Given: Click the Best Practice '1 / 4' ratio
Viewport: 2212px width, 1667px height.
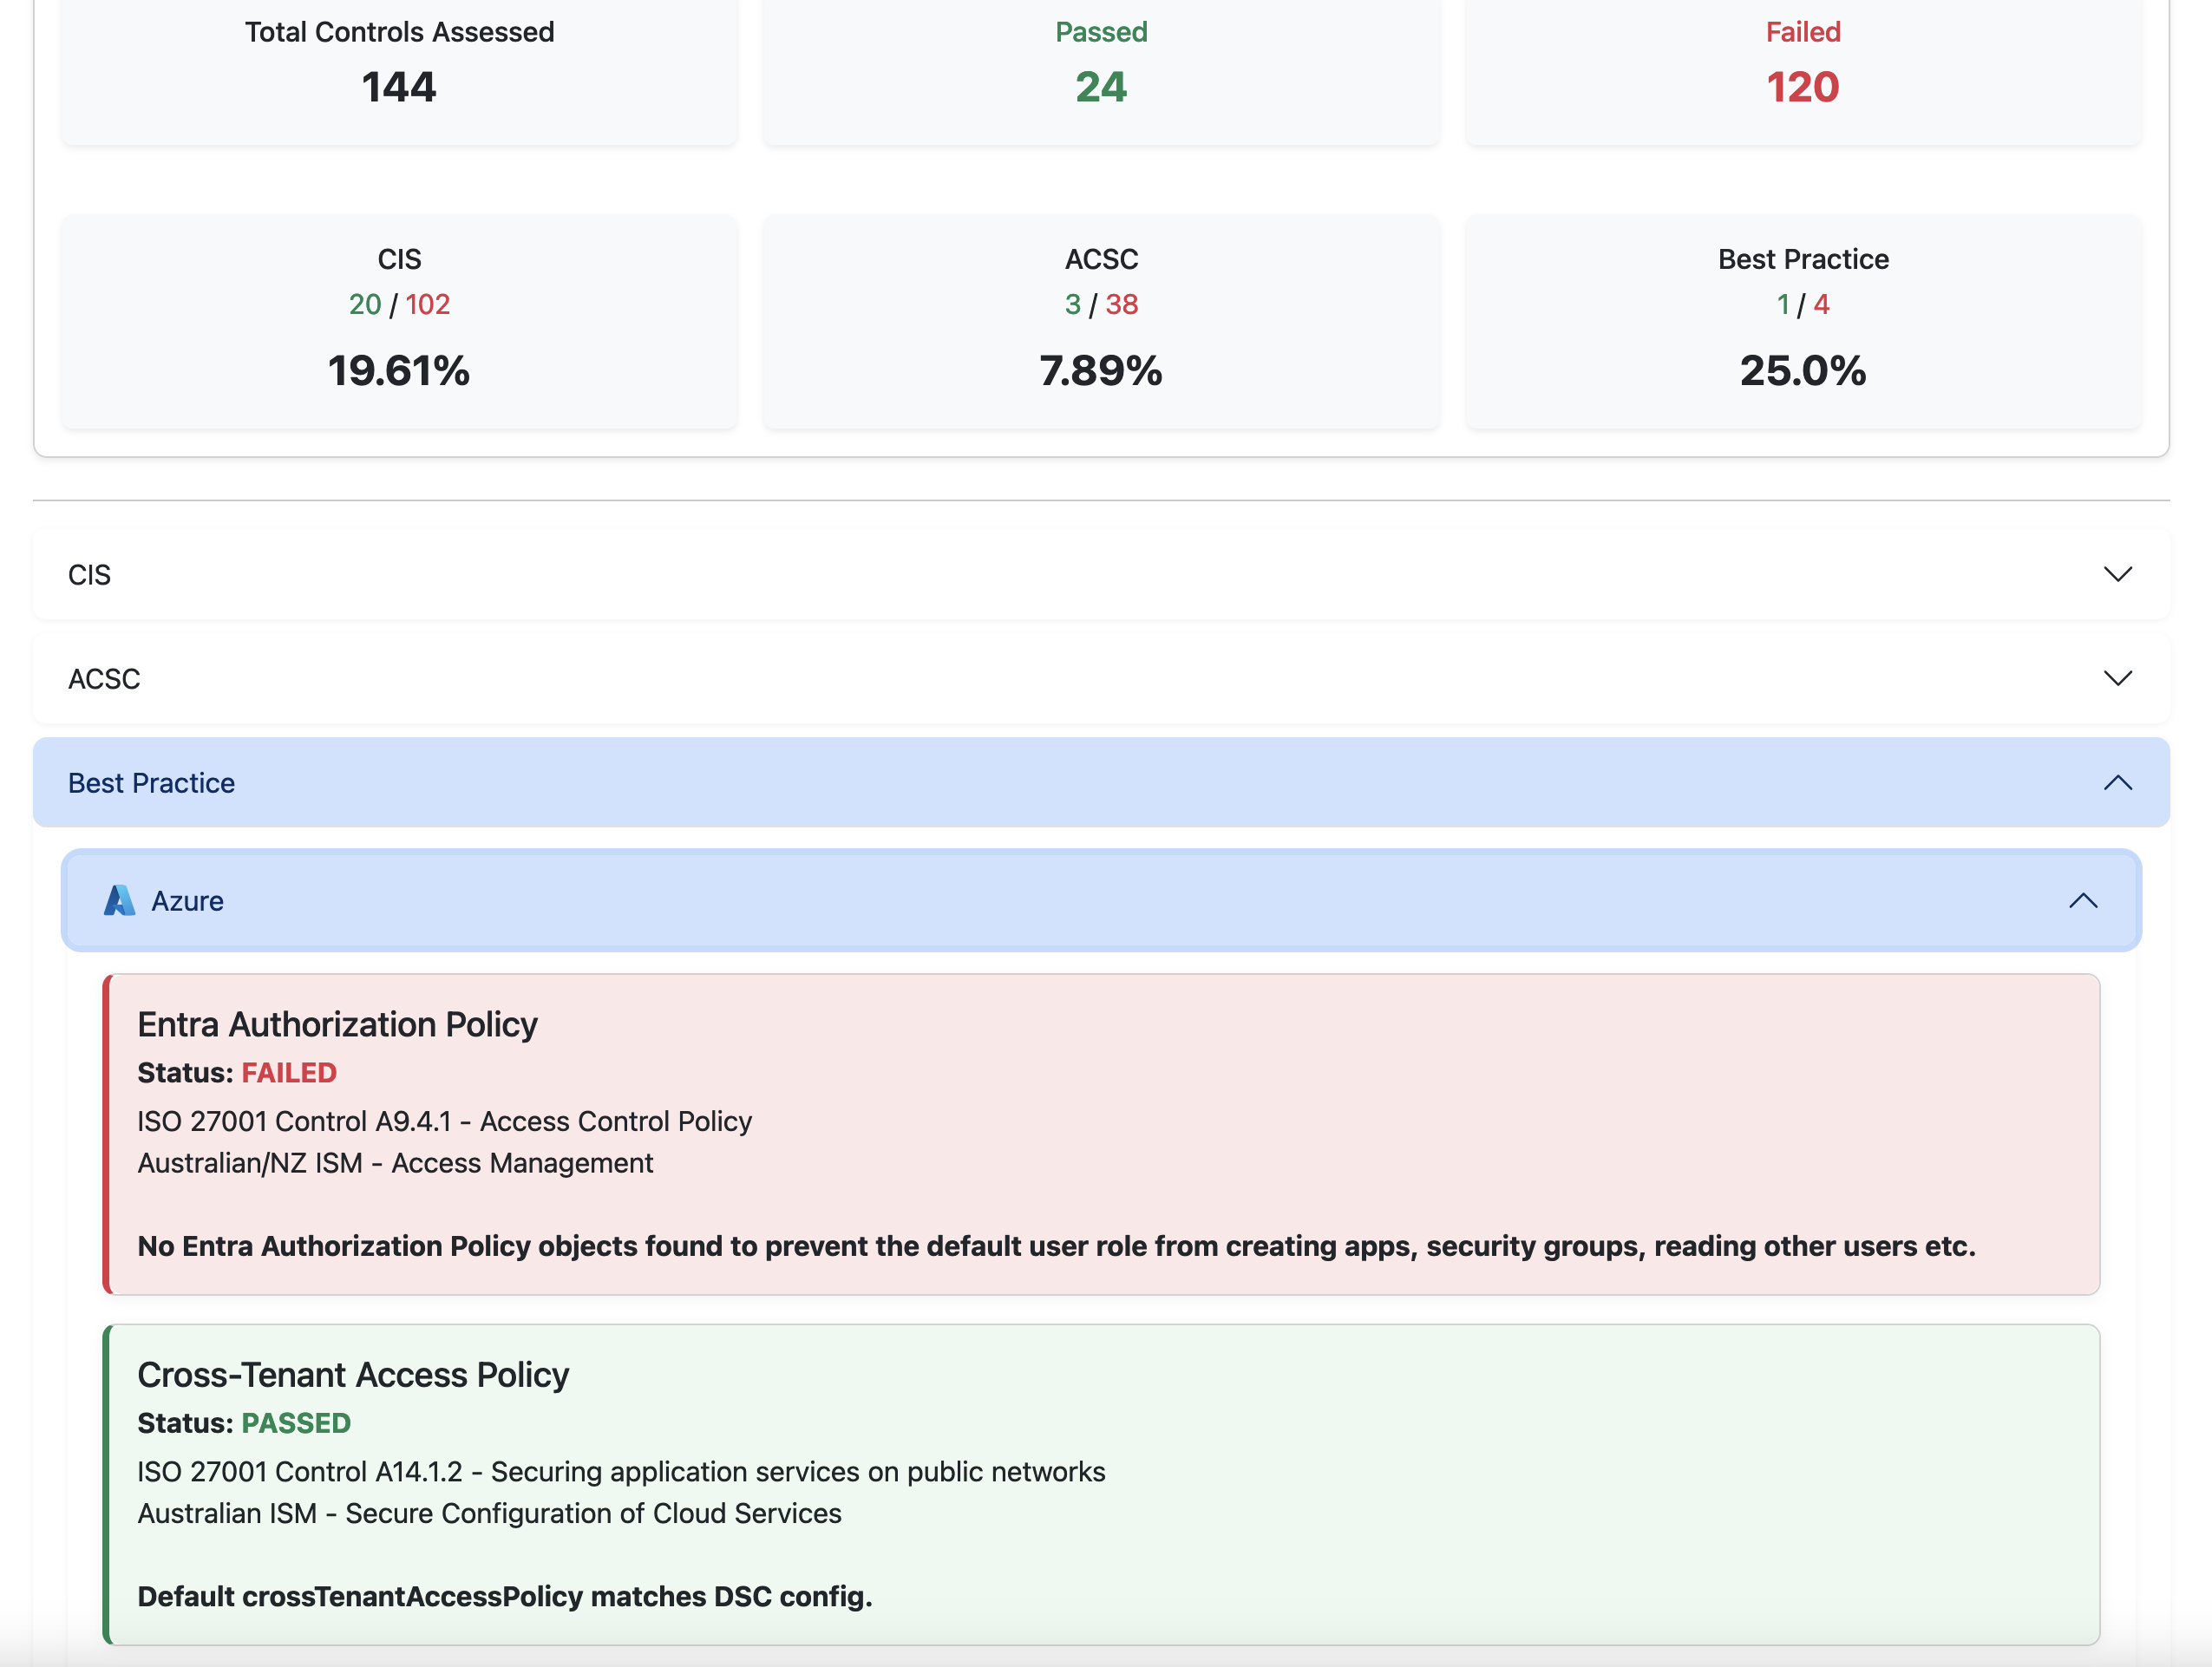Looking at the screenshot, I should click(1803, 304).
